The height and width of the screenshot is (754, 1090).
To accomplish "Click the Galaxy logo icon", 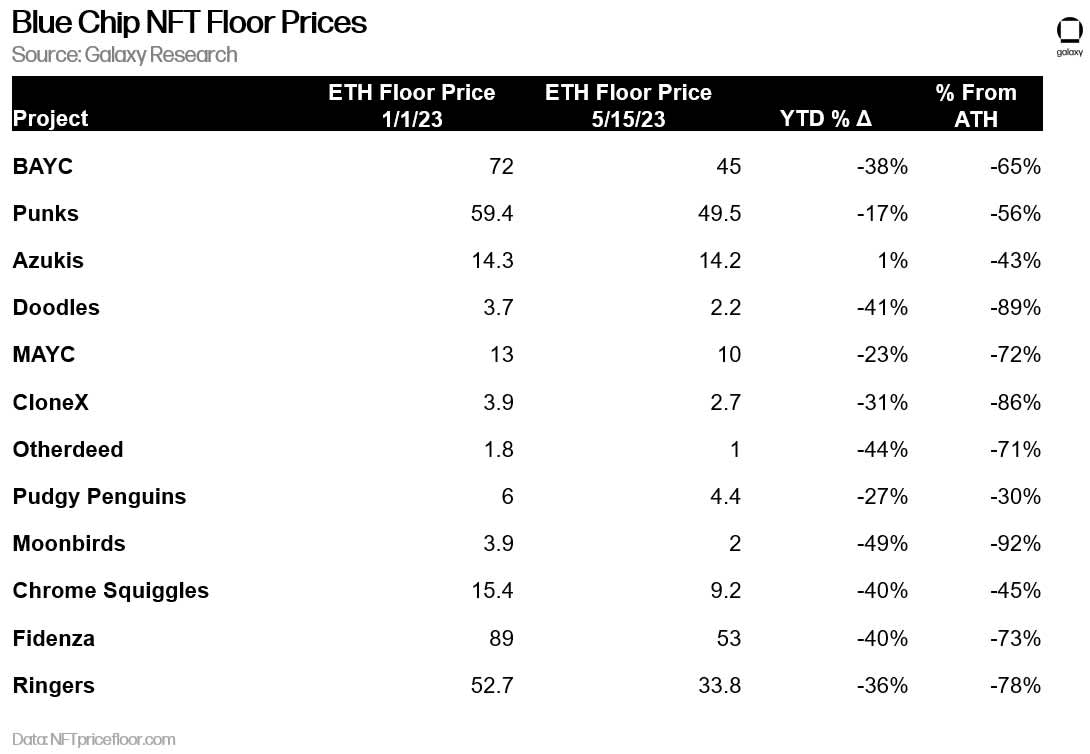I will point(1069,30).
